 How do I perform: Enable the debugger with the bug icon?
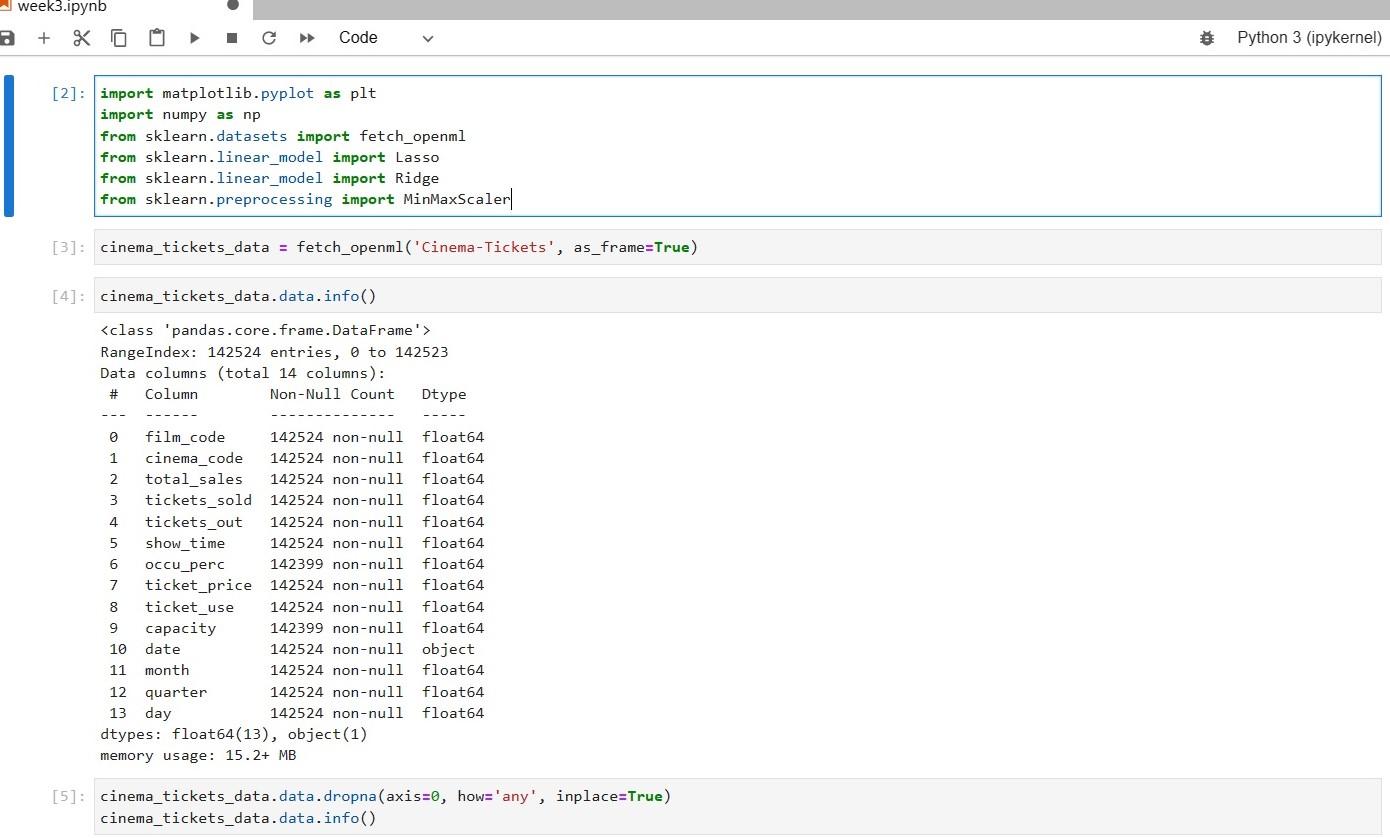point(1207,38)
